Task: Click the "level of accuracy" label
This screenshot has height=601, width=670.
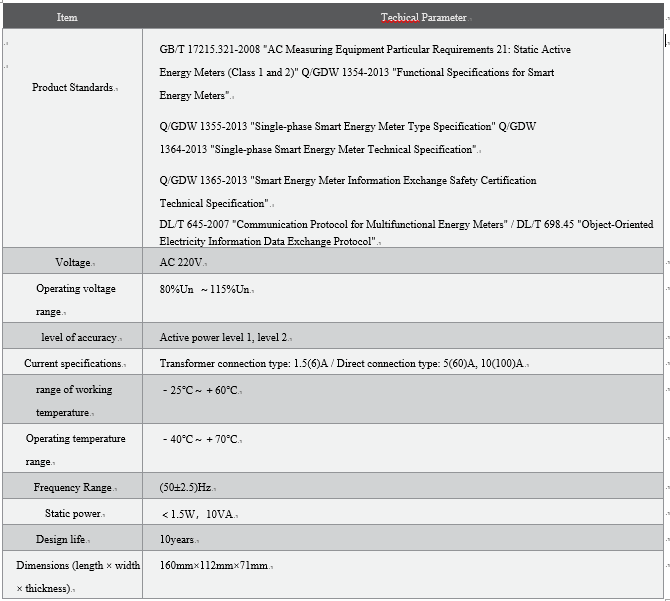Action: click(78, 338)
